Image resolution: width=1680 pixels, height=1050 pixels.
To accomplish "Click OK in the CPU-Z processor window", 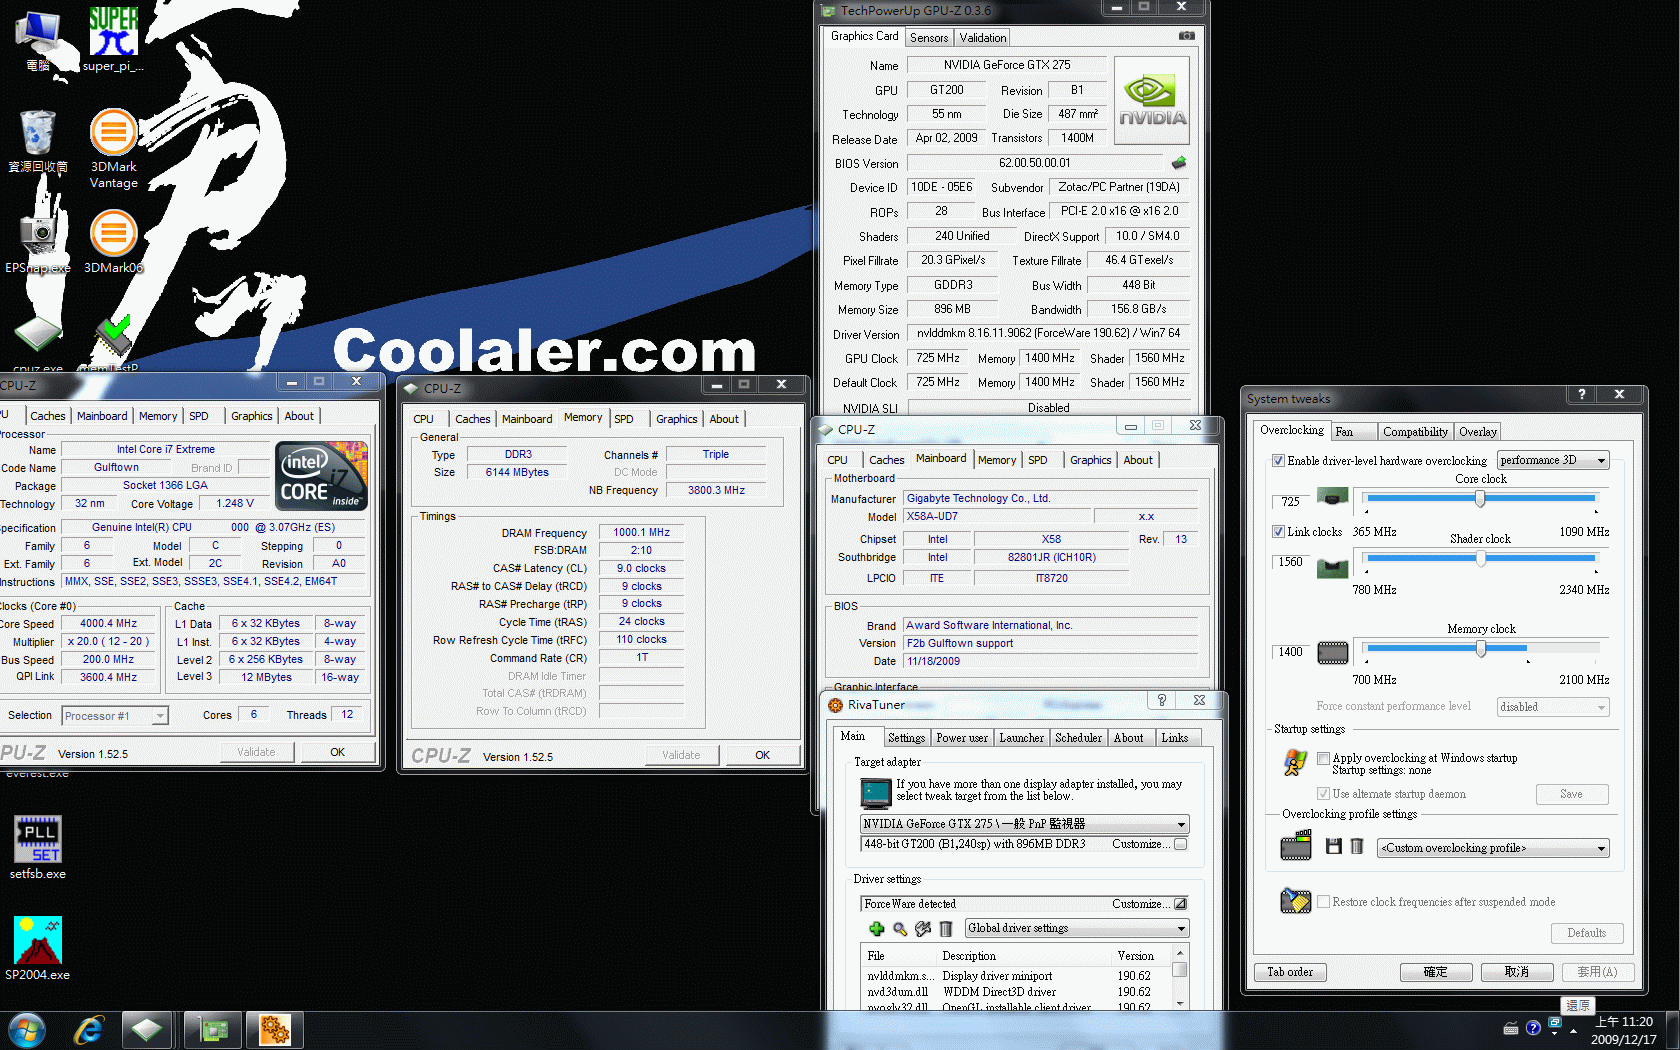I will click(x=337, y=752).
